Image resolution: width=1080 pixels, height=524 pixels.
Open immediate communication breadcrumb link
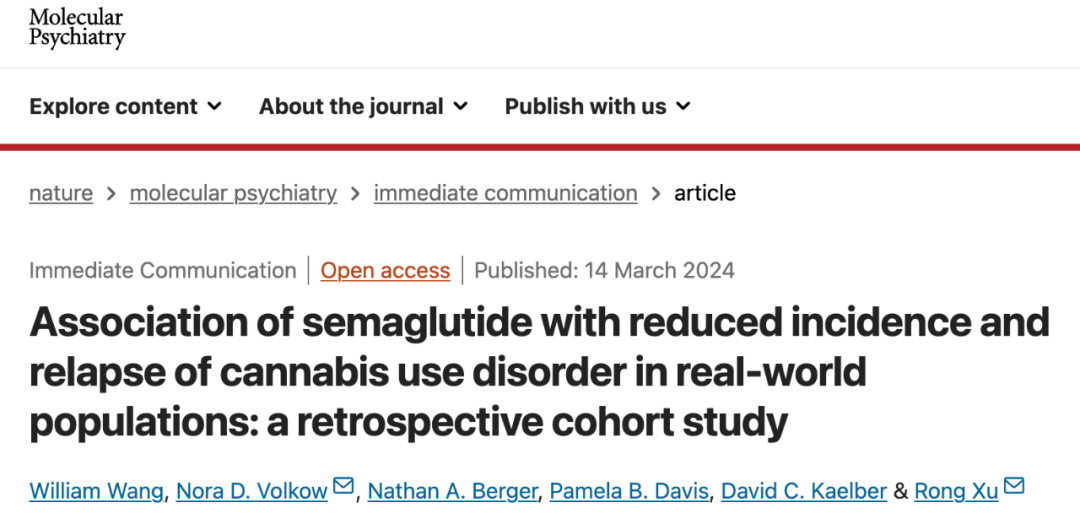pos(505,193)
